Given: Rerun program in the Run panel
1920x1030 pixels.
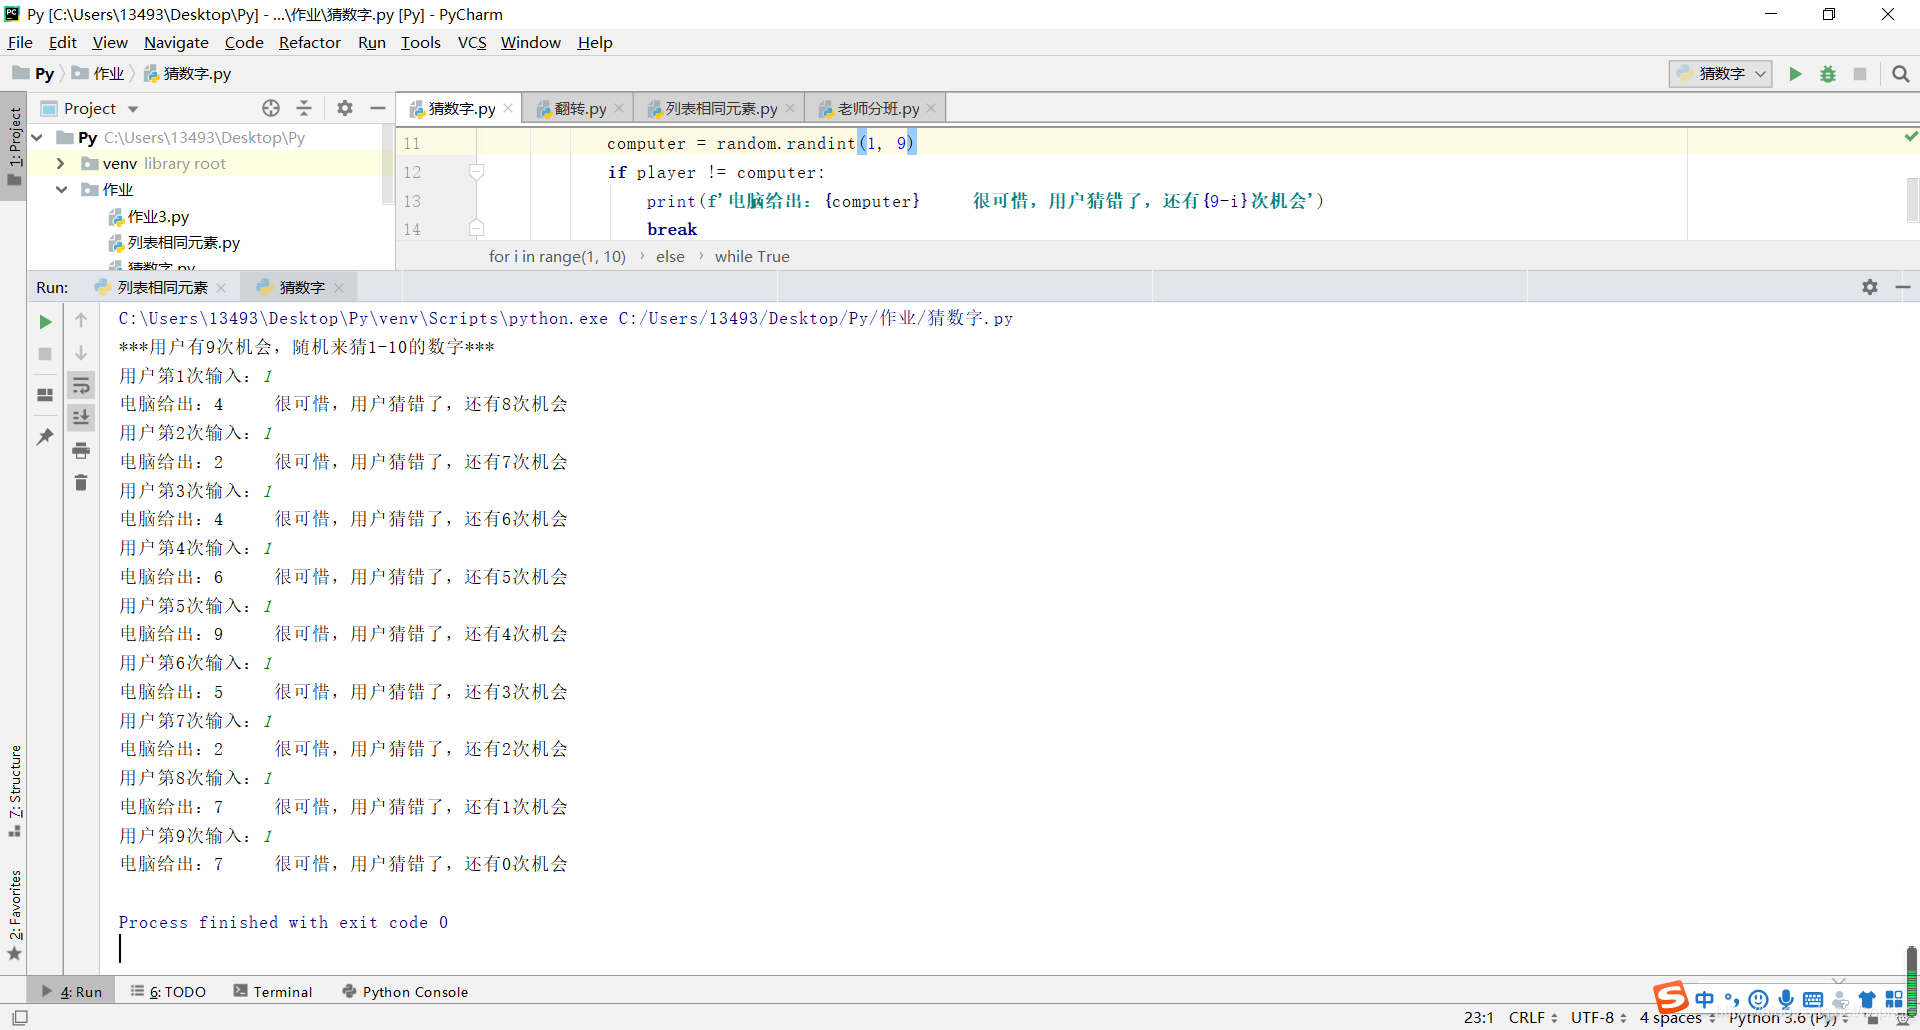Looking at the screenshot, I should (x=45, y=322).
